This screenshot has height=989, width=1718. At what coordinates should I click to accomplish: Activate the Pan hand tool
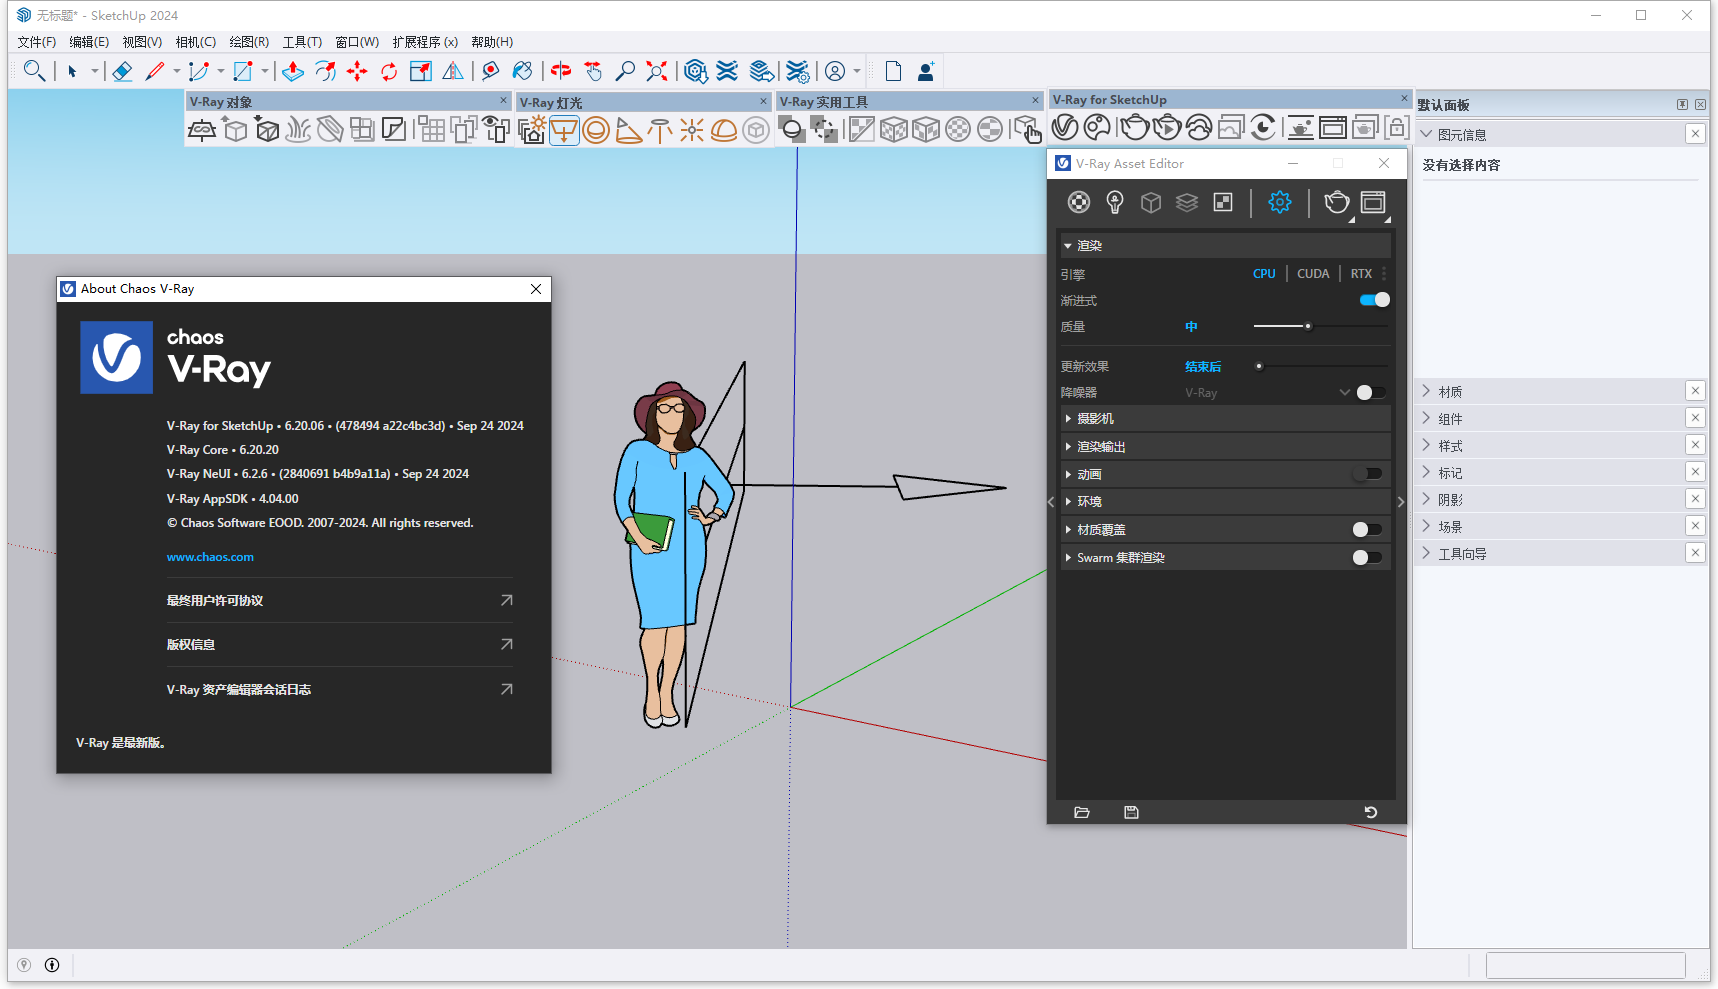click(593, 71)
